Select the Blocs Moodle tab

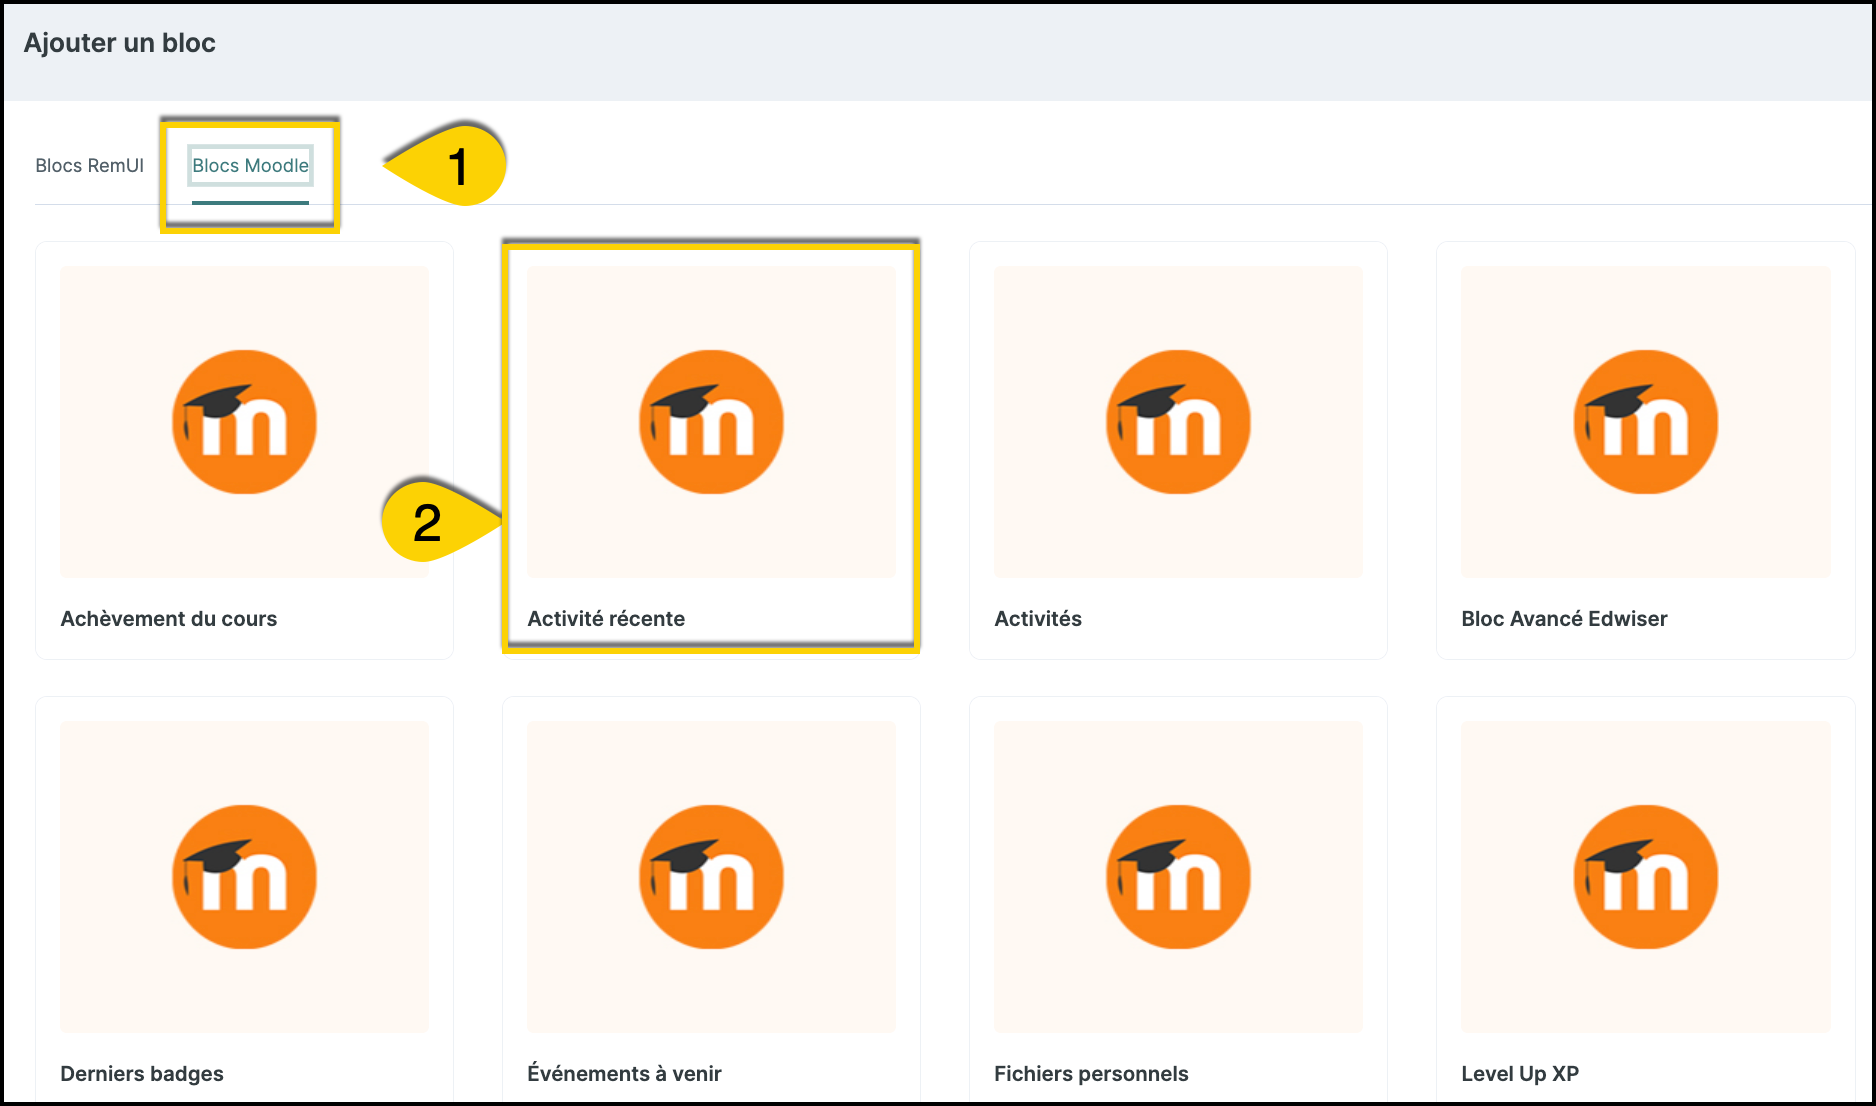click(x=250, y=166)
